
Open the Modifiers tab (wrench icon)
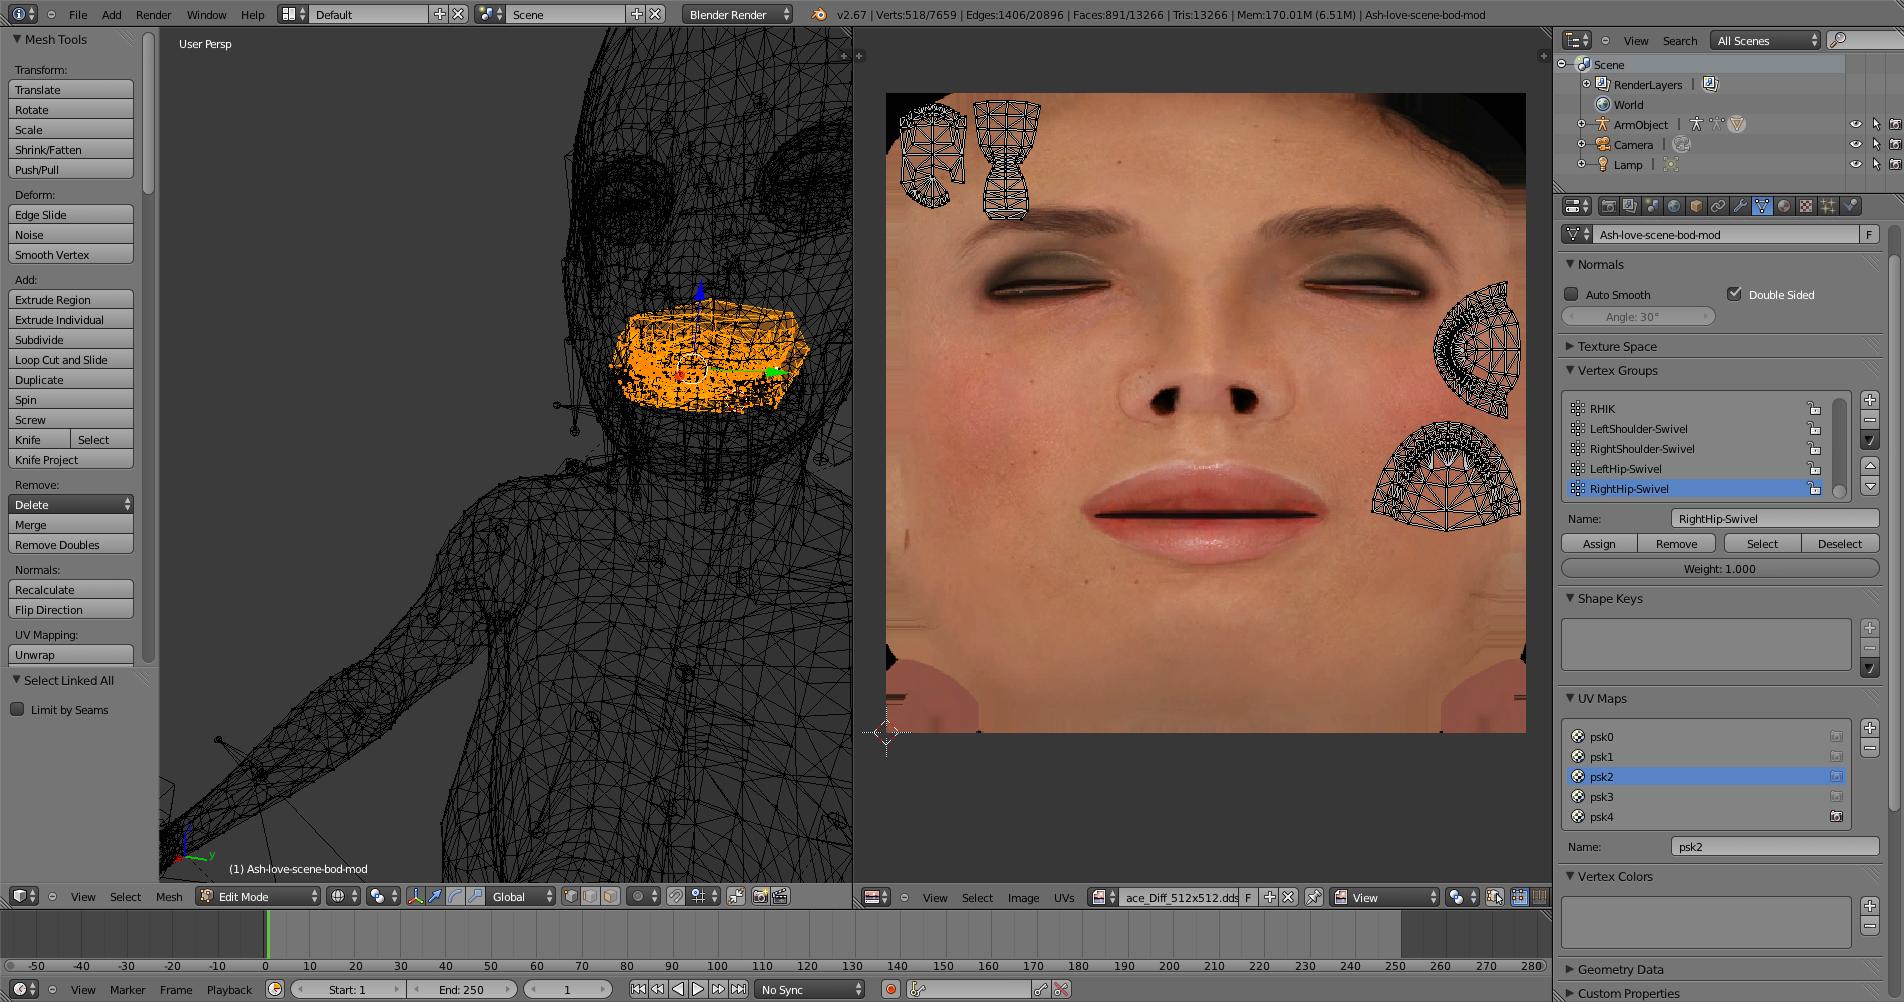1740,206
